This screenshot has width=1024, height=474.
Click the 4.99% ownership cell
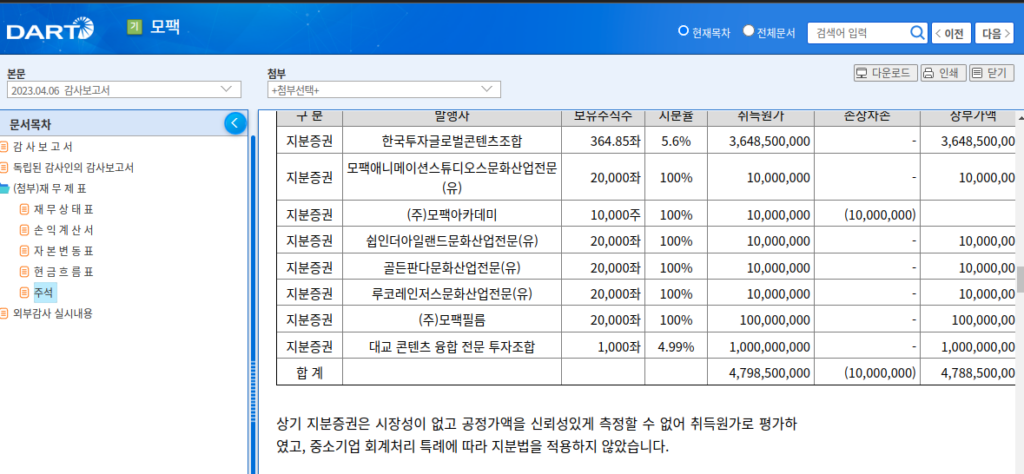(x=676, y=347)
